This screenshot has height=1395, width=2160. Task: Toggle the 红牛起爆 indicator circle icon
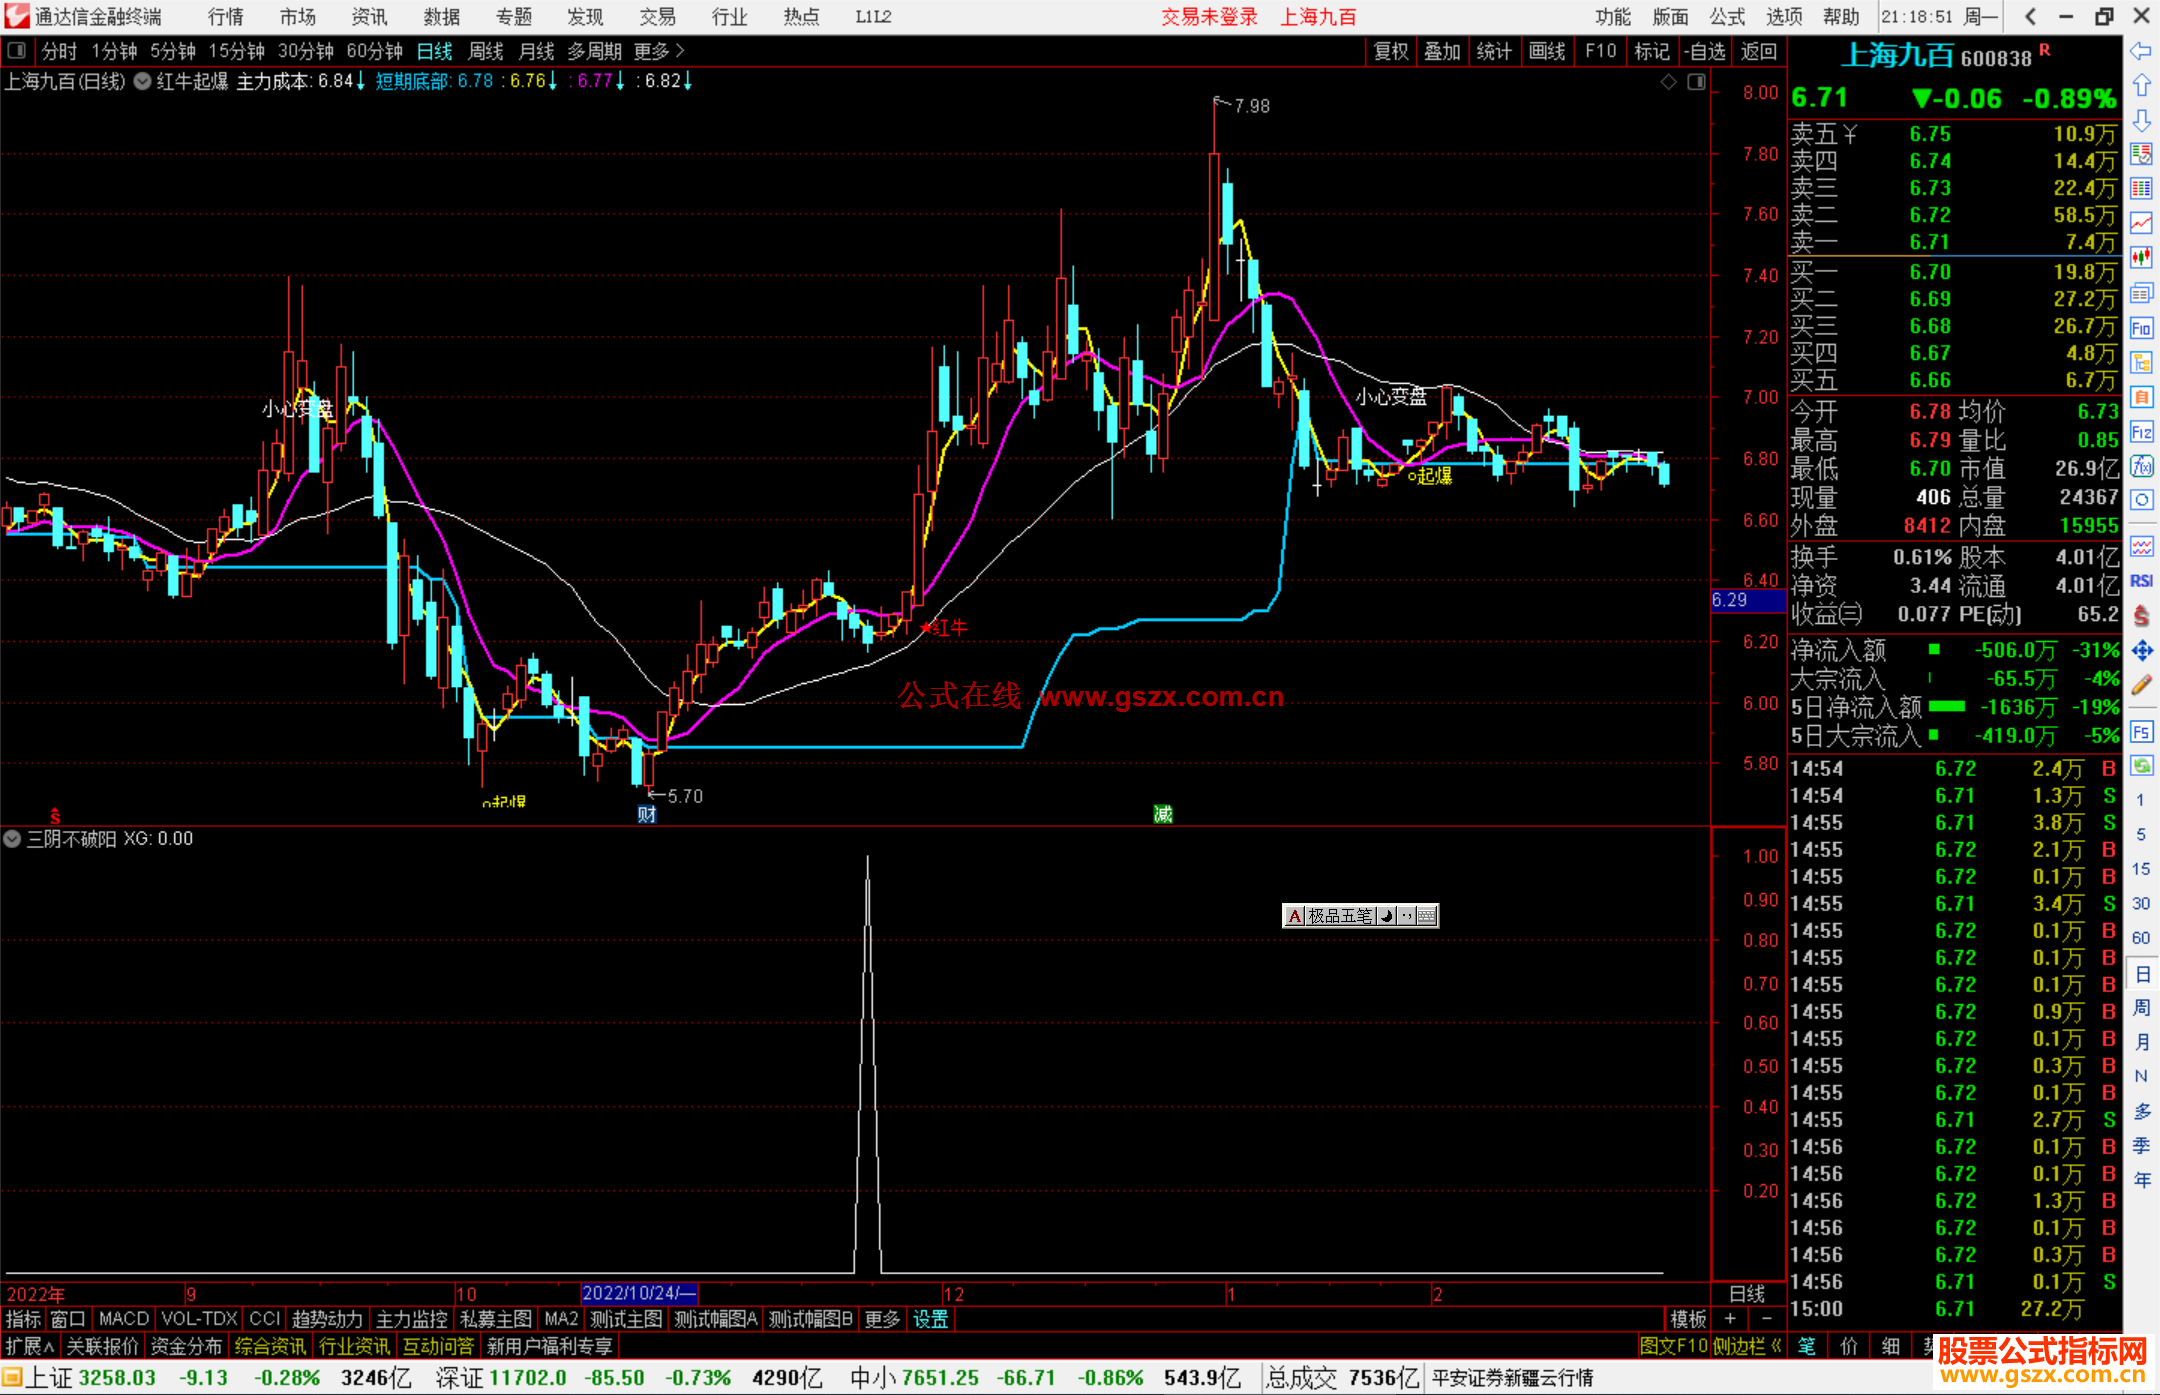(143, 82)
